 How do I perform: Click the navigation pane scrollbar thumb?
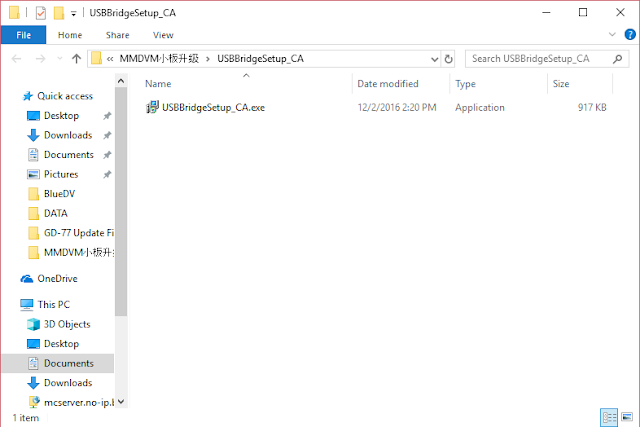121,202
